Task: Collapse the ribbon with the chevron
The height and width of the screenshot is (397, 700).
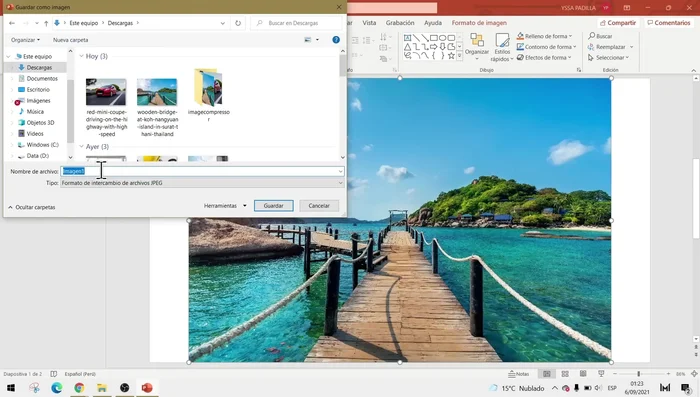Action: pos(693,71)
